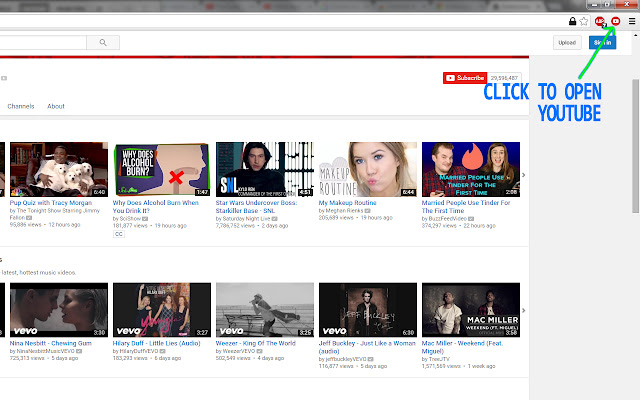Click next arrow on music videos row

[x=524, y=311]
